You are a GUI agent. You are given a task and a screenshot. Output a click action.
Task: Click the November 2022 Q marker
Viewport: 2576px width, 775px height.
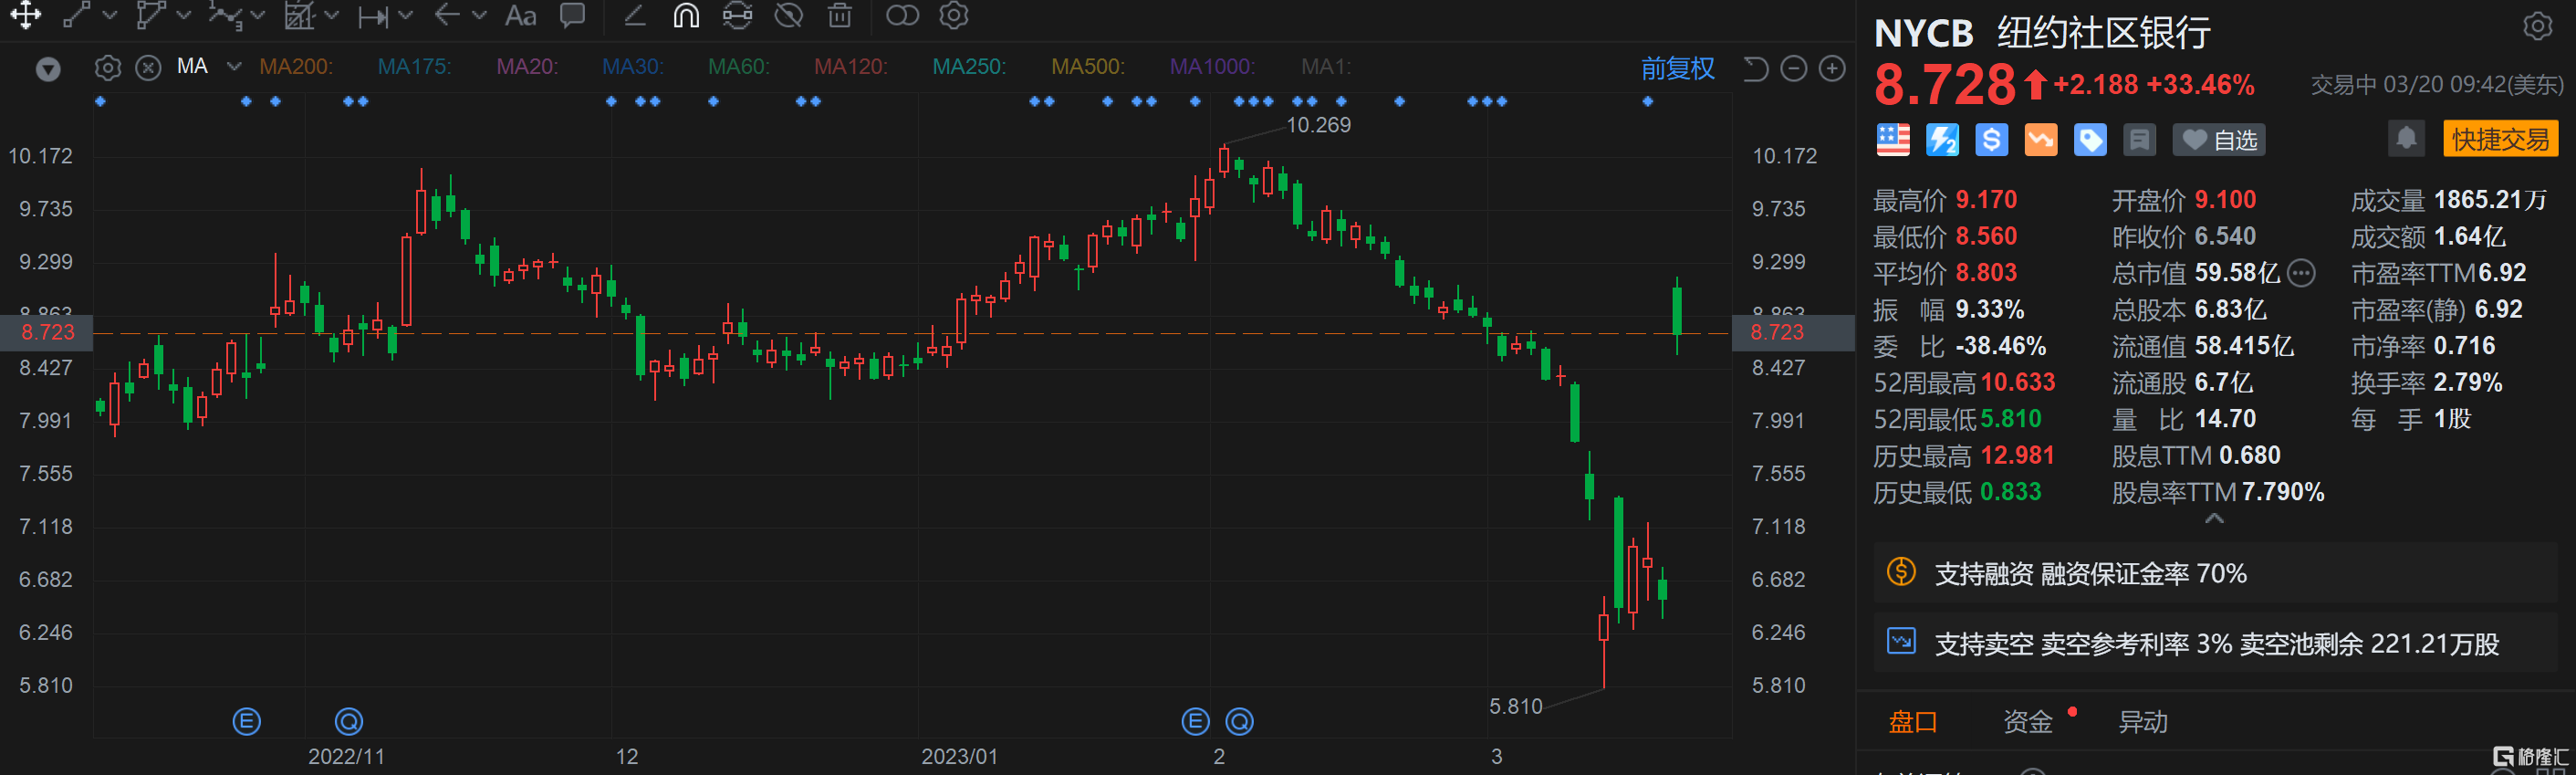click(348, 721)
